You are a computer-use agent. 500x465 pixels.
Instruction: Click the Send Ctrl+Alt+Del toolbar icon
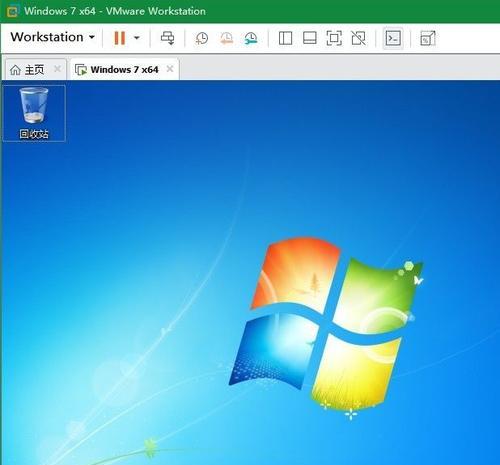pos(167,38)
